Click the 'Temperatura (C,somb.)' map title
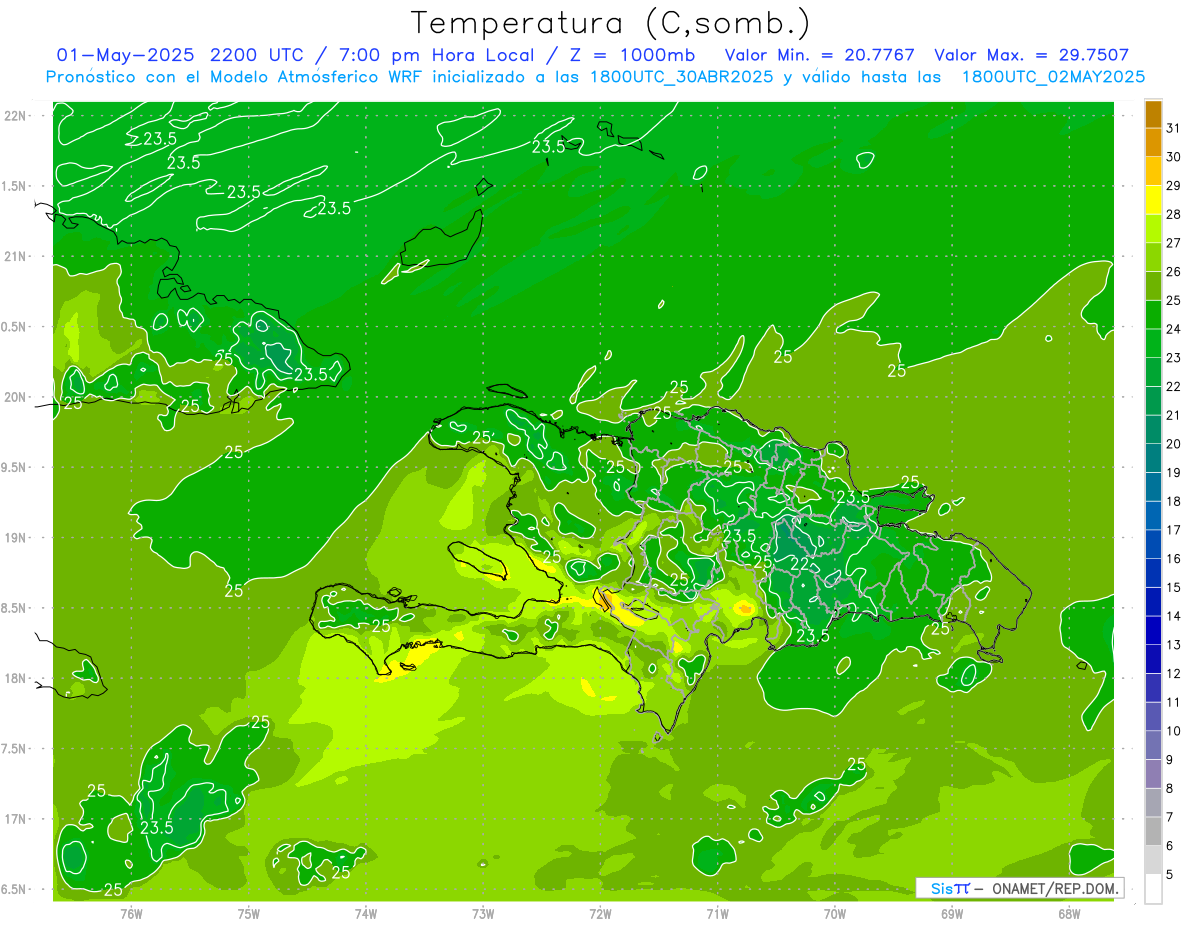This screenshot has height=927, width=1200. (x=611, y=23)
